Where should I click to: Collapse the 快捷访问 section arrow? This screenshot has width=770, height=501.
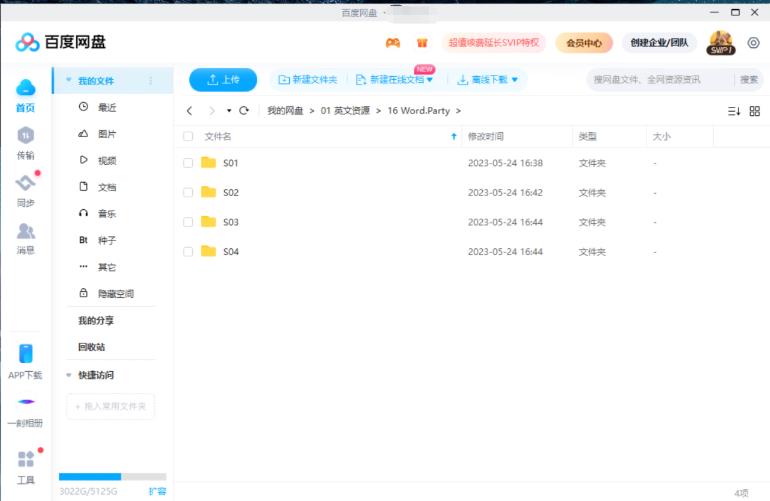click(x=69, y=375)
